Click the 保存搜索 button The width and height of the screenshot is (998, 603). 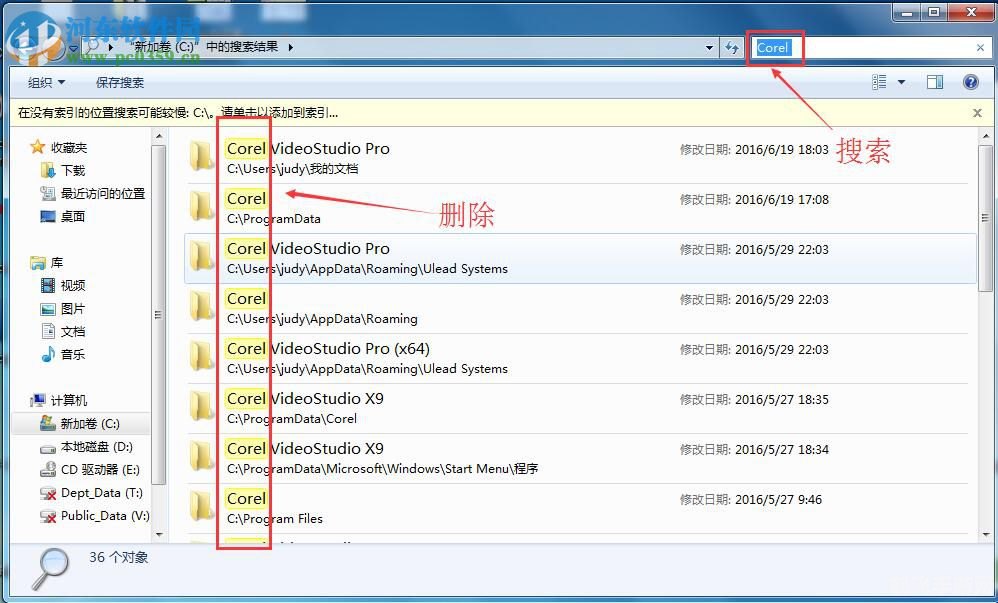pyautogui.click(x=120, y=82)
